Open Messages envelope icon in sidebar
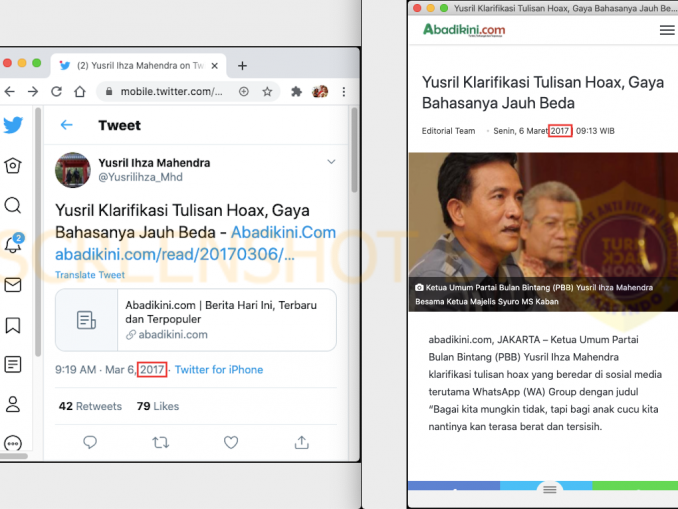Viewport: 678px width, 509px height. (13, 285)
